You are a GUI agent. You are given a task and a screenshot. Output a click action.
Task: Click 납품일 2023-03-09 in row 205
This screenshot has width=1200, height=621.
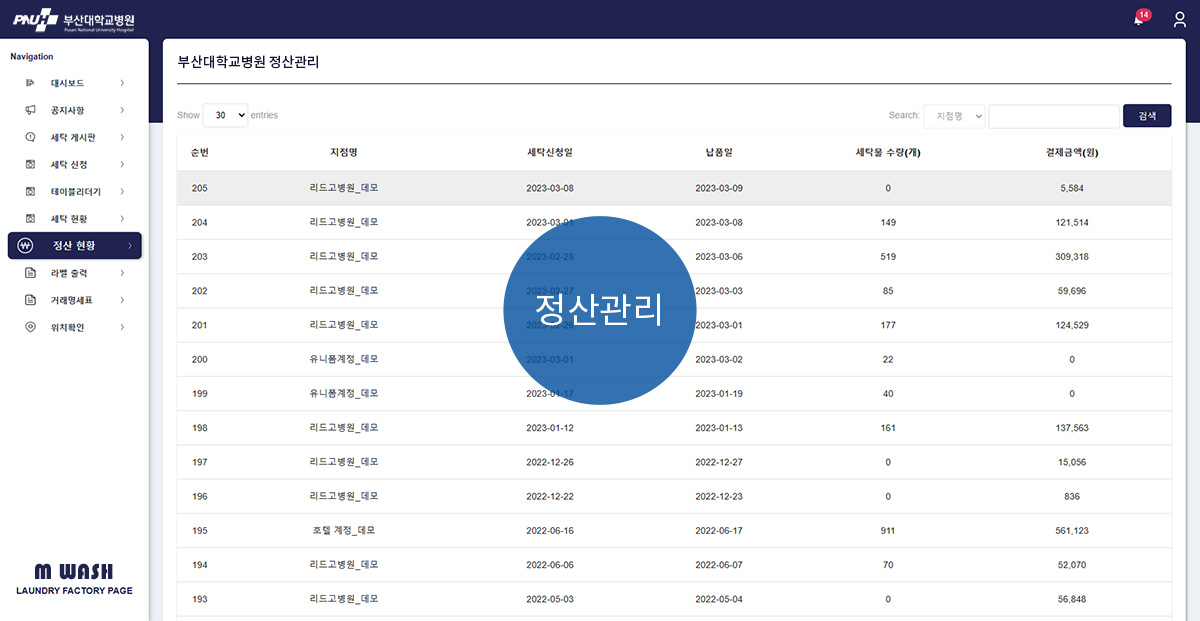(719, 188)
